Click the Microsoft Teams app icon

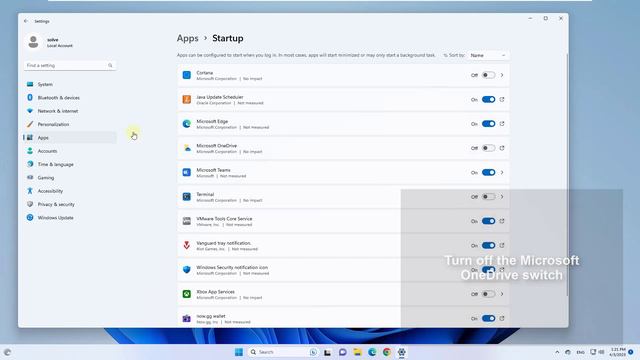(187, 172)
